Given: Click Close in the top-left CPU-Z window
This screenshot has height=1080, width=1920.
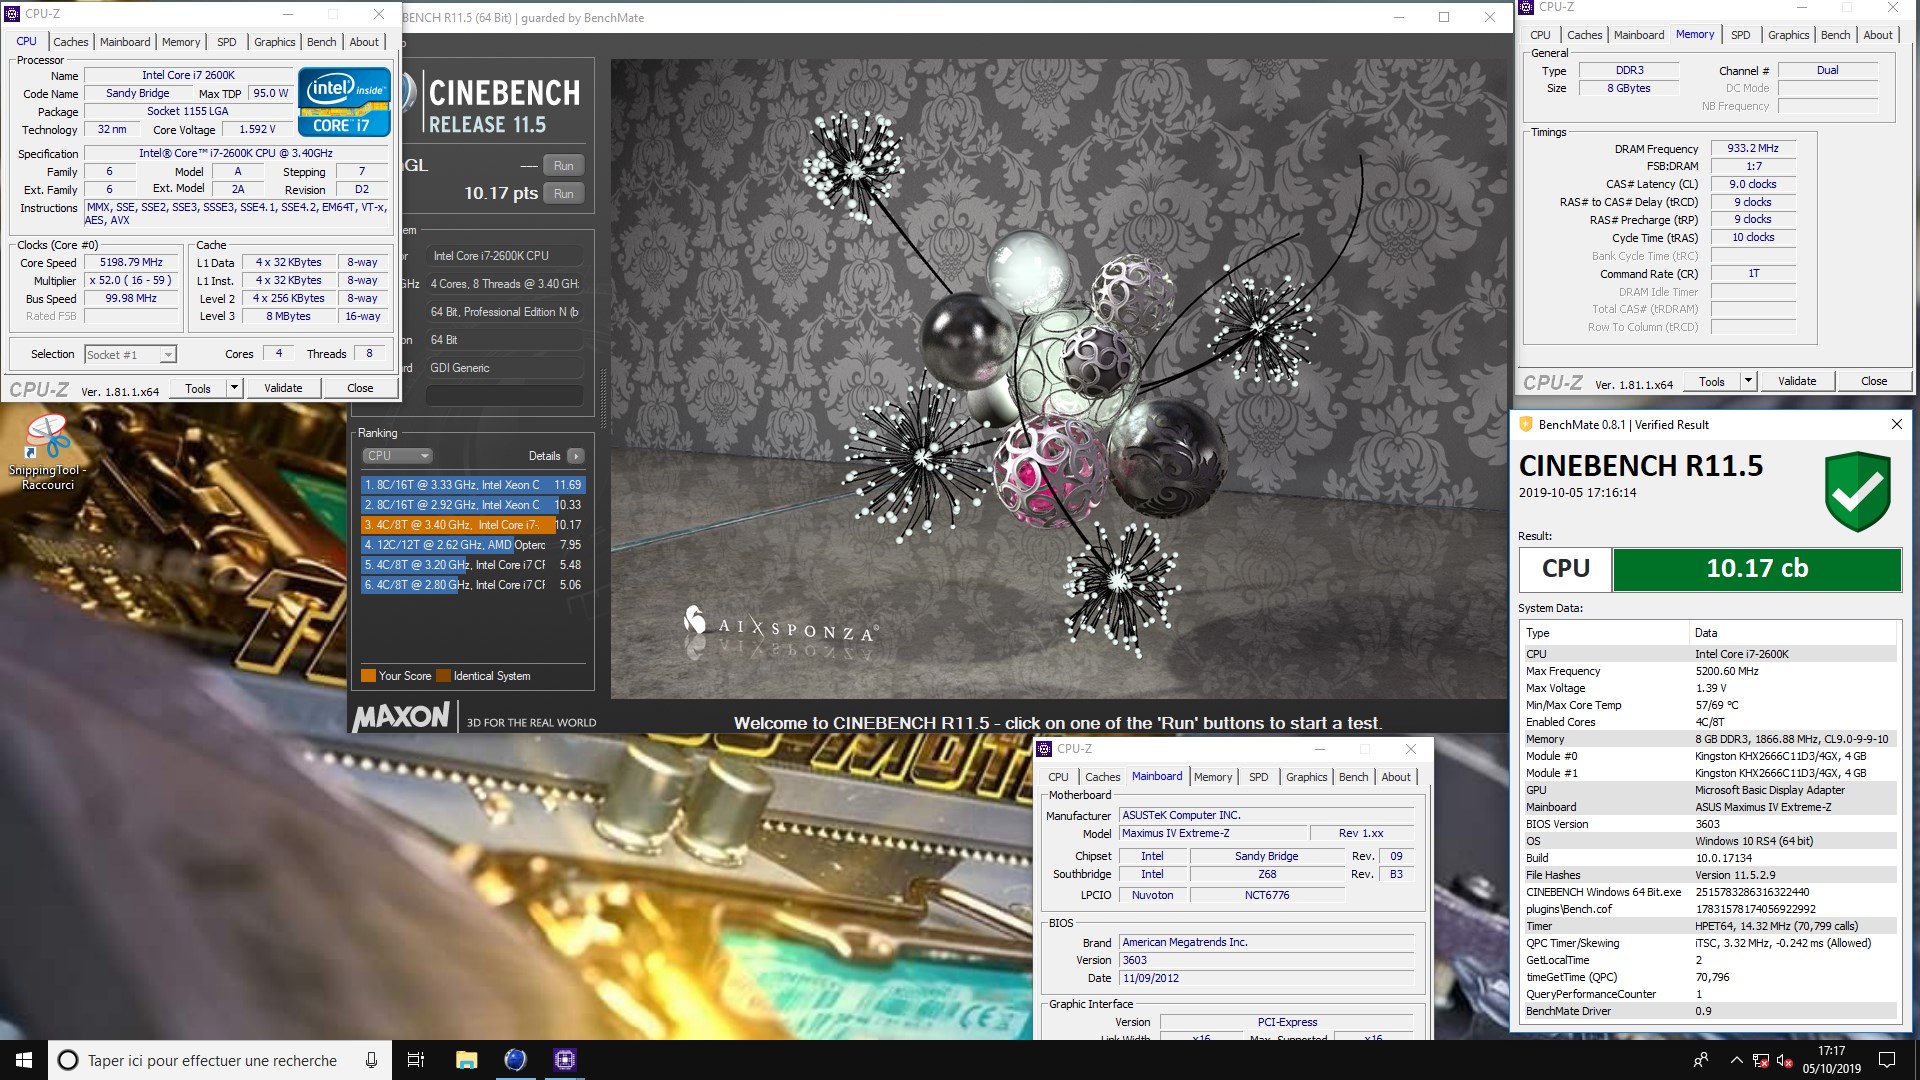Looking at the screenshot, I should point(360,388).
